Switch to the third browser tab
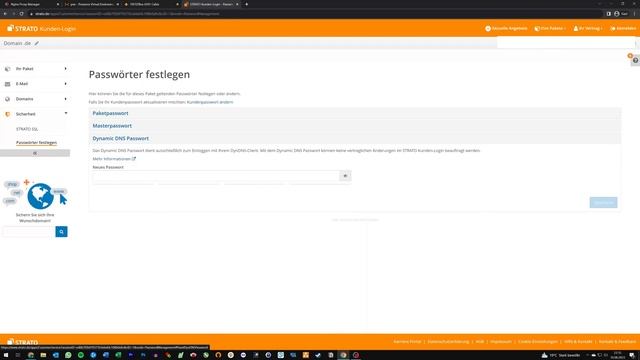This screenshot has height=360, width=640. click(151, 4)
